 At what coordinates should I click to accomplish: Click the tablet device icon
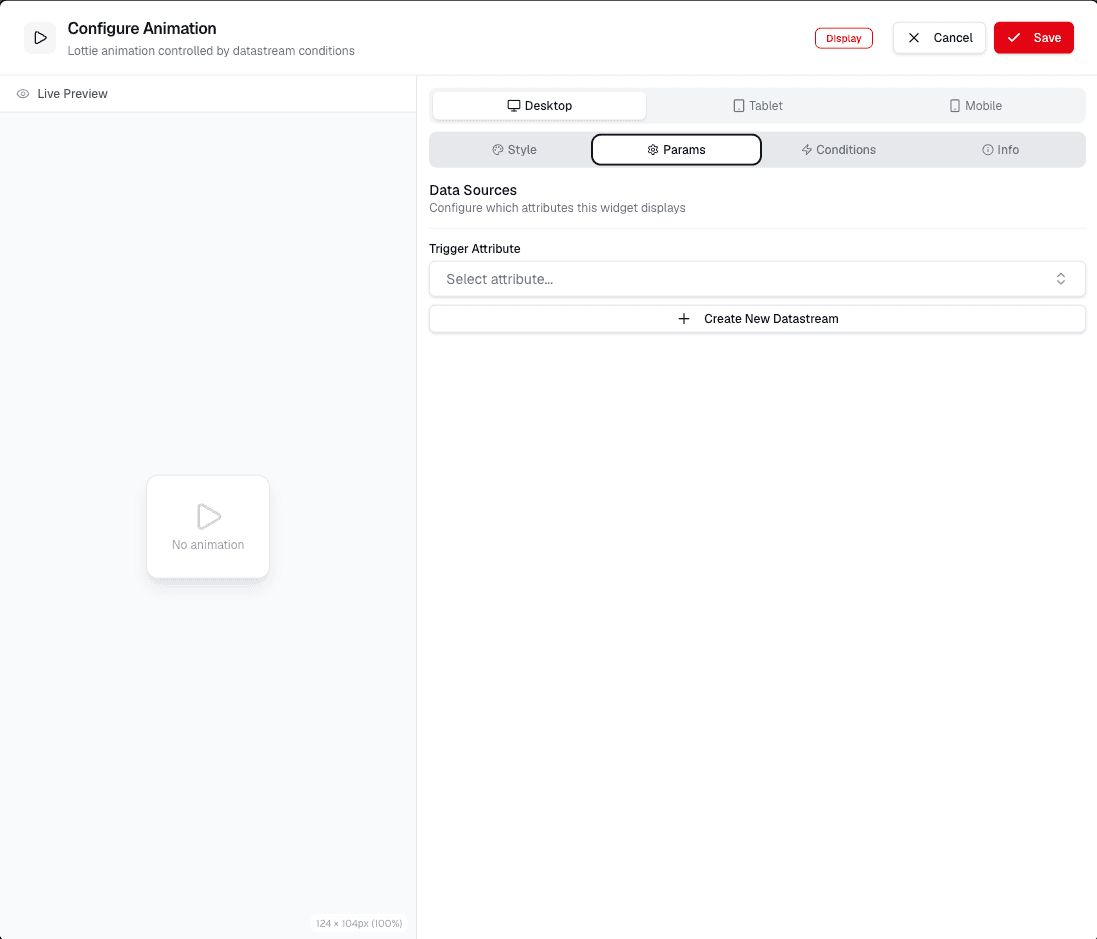point(739,106)
